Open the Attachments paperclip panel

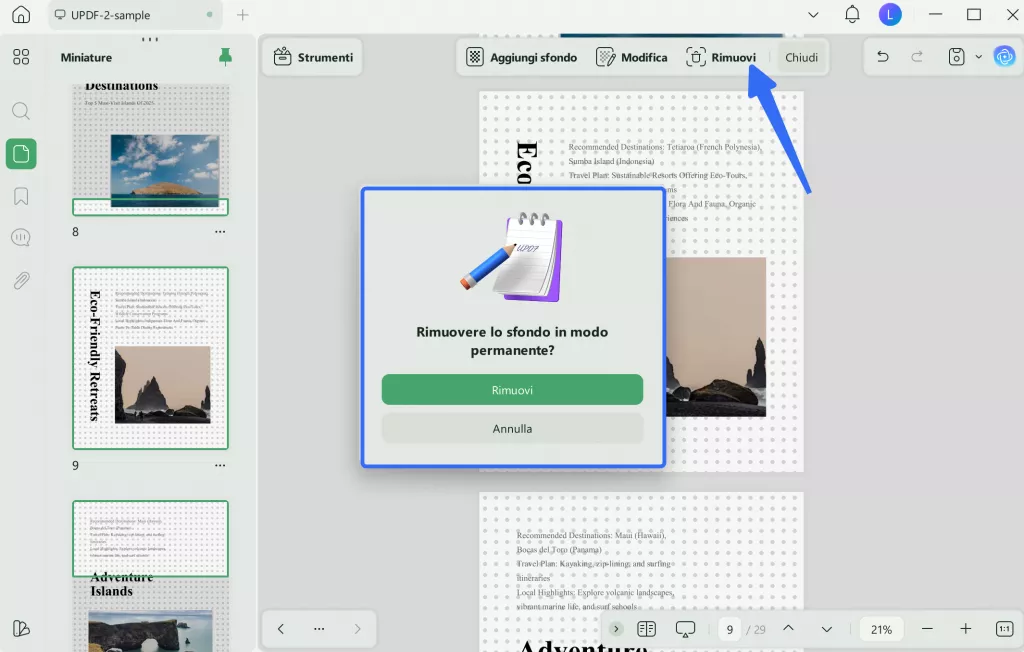21,281
